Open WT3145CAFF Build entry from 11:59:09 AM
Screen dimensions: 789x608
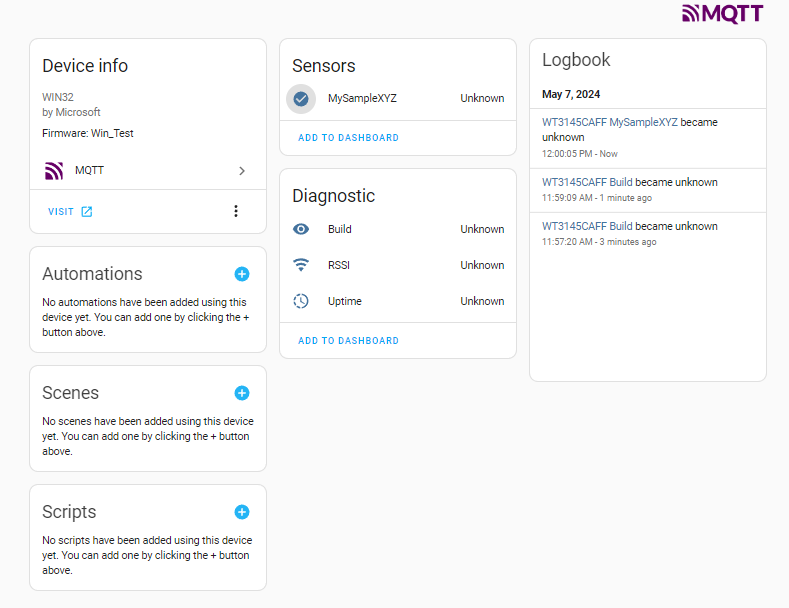(x=587, y=182)
